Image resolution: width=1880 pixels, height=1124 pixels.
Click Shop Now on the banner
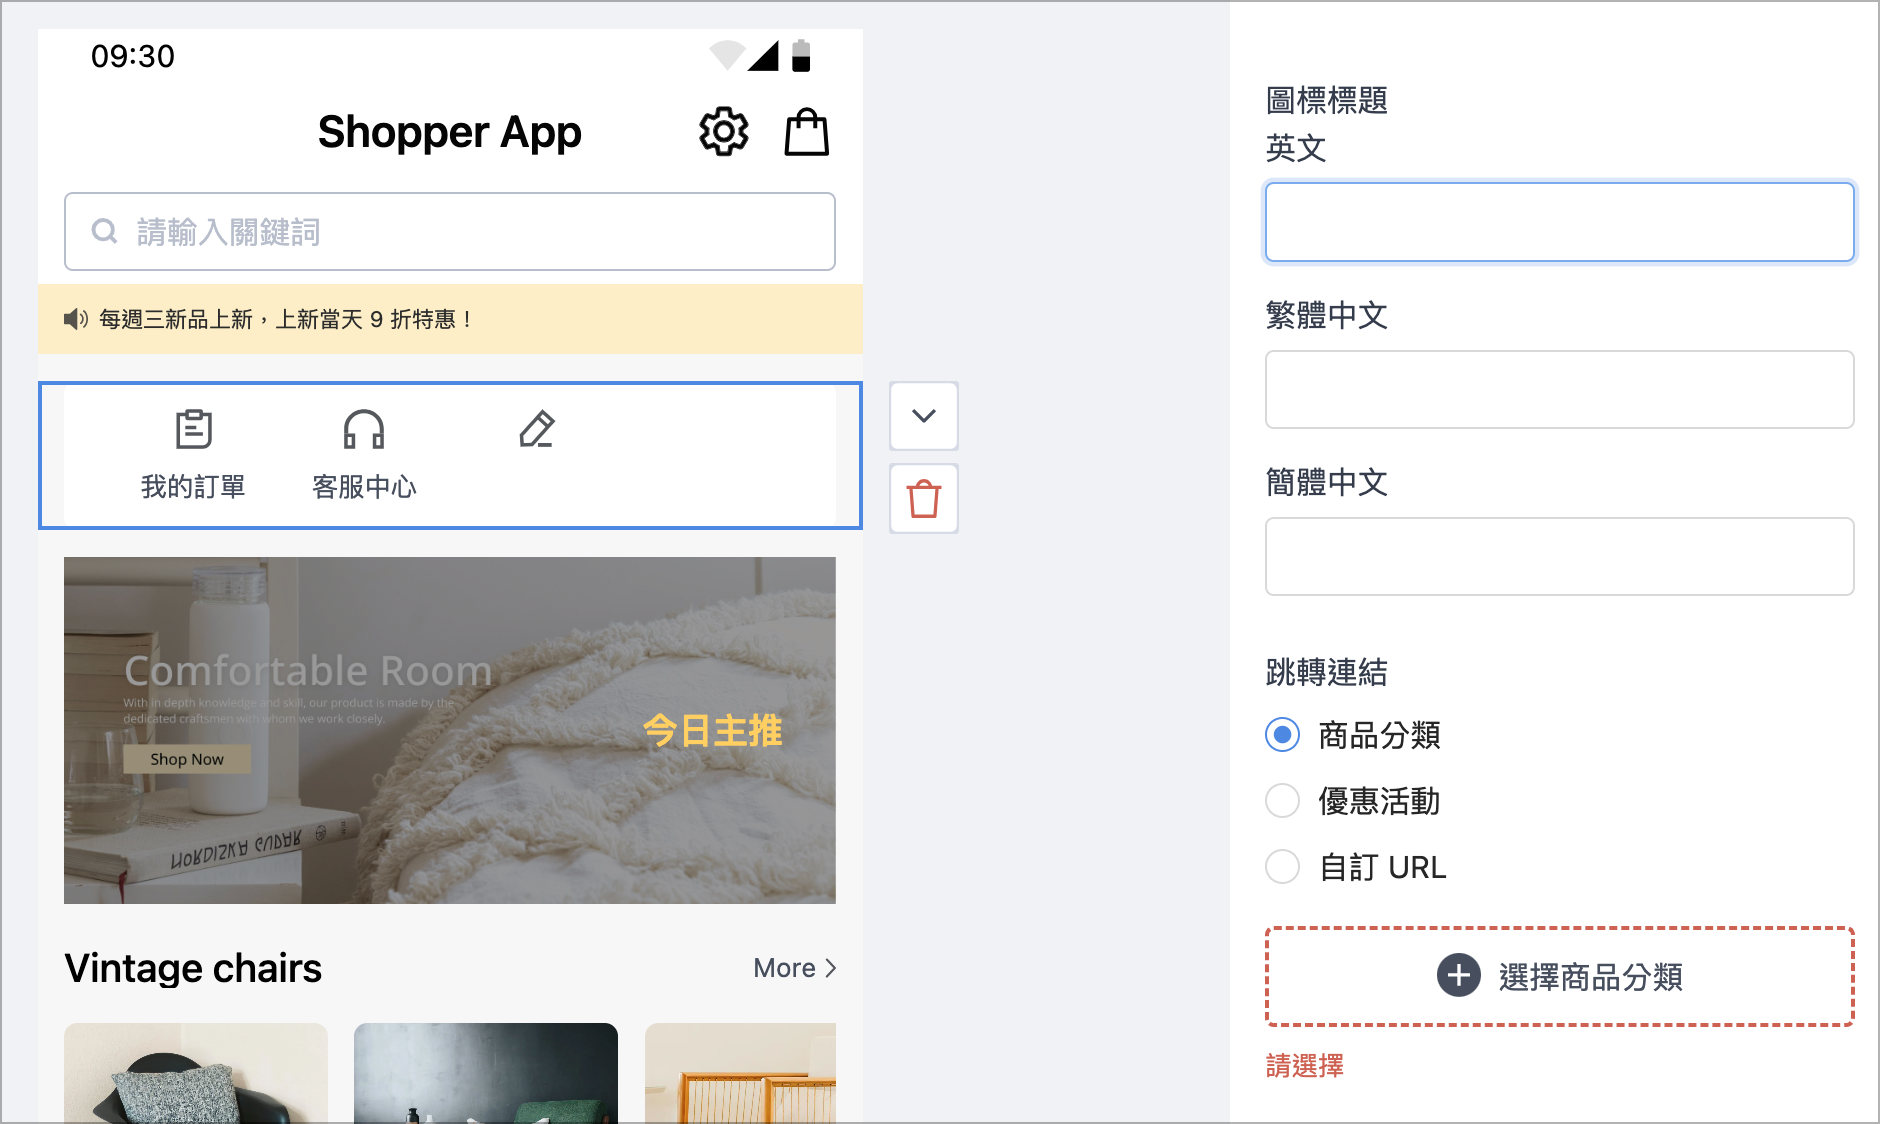187,759
